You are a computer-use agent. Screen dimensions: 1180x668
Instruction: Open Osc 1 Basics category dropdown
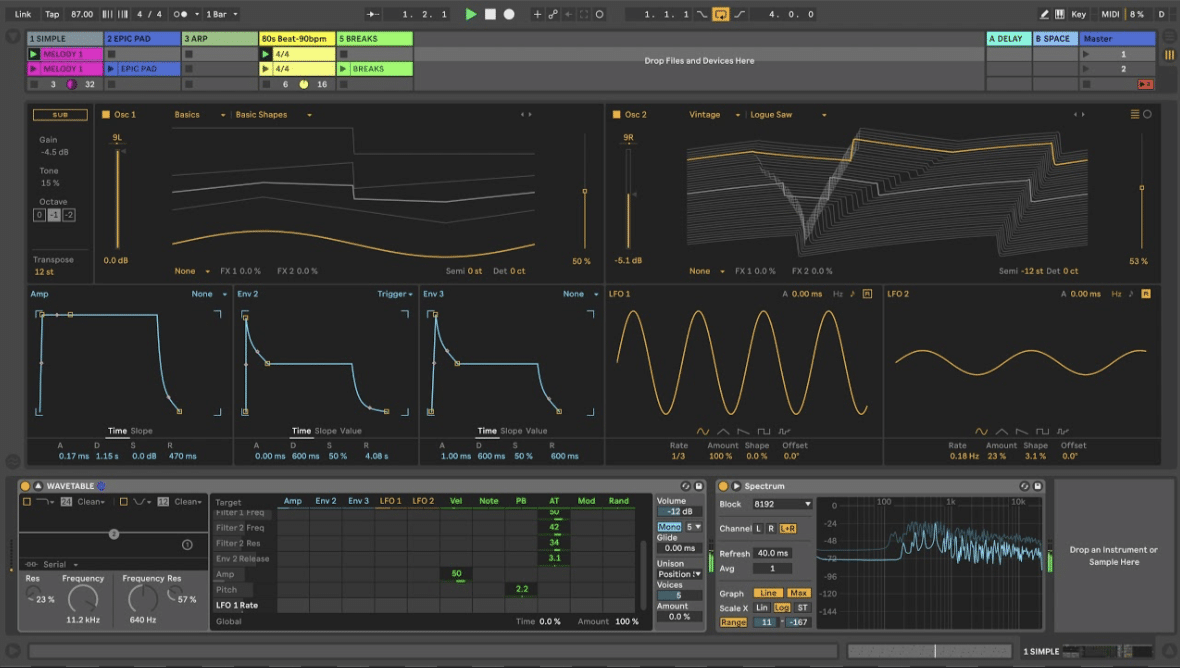pos(199,115)
